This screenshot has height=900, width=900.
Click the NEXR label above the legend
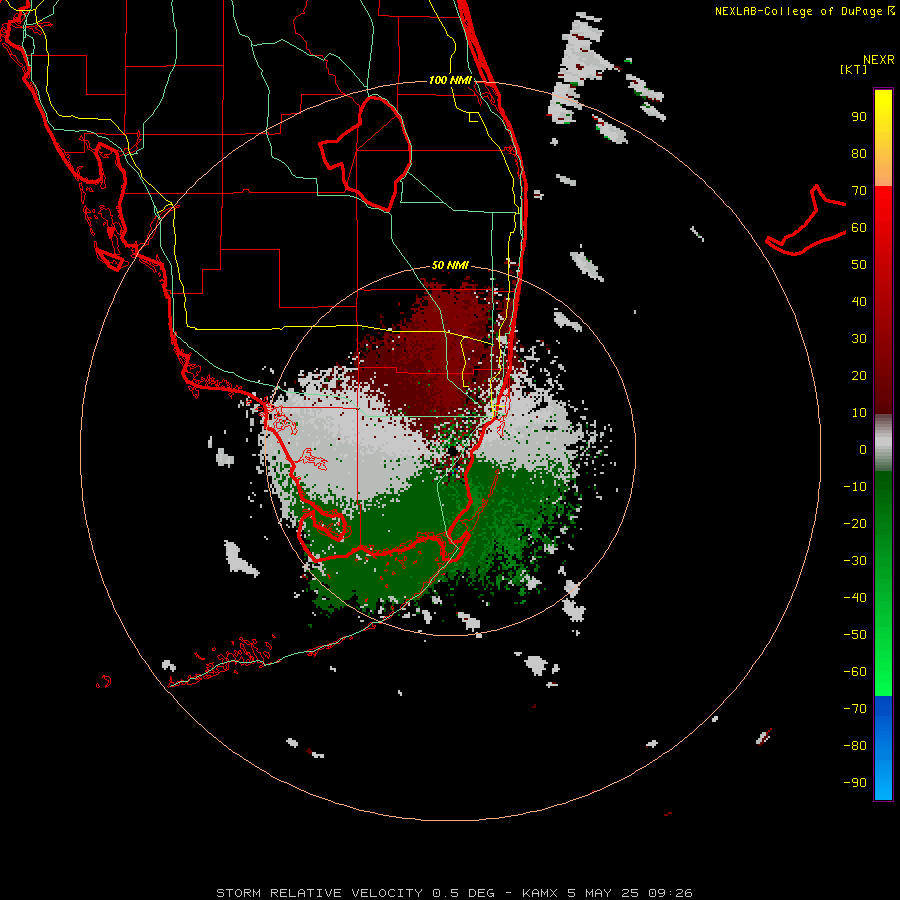[x=879, y=60]
